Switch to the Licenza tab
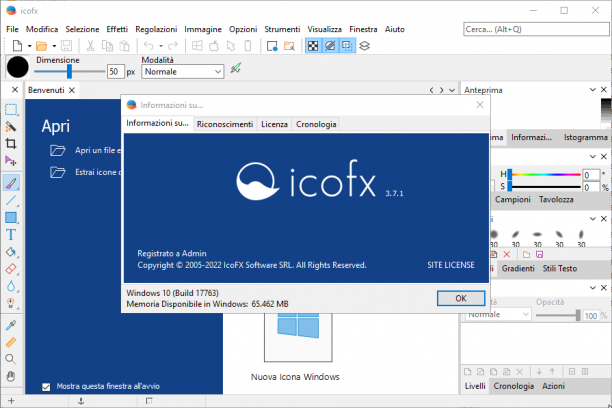Screen dimensions: 612x408 click(274, 124)
